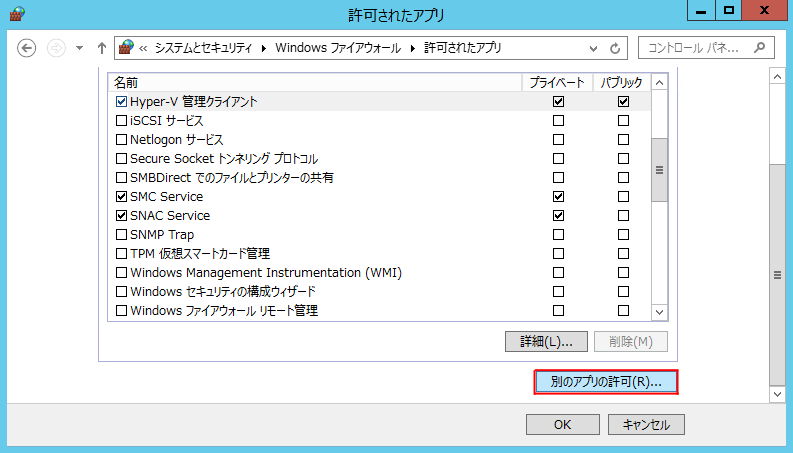This screenshot has height=453, width=793.
Task: Check TPM 仮想スマートカード管理 checkbox
Action: (121, 253)
